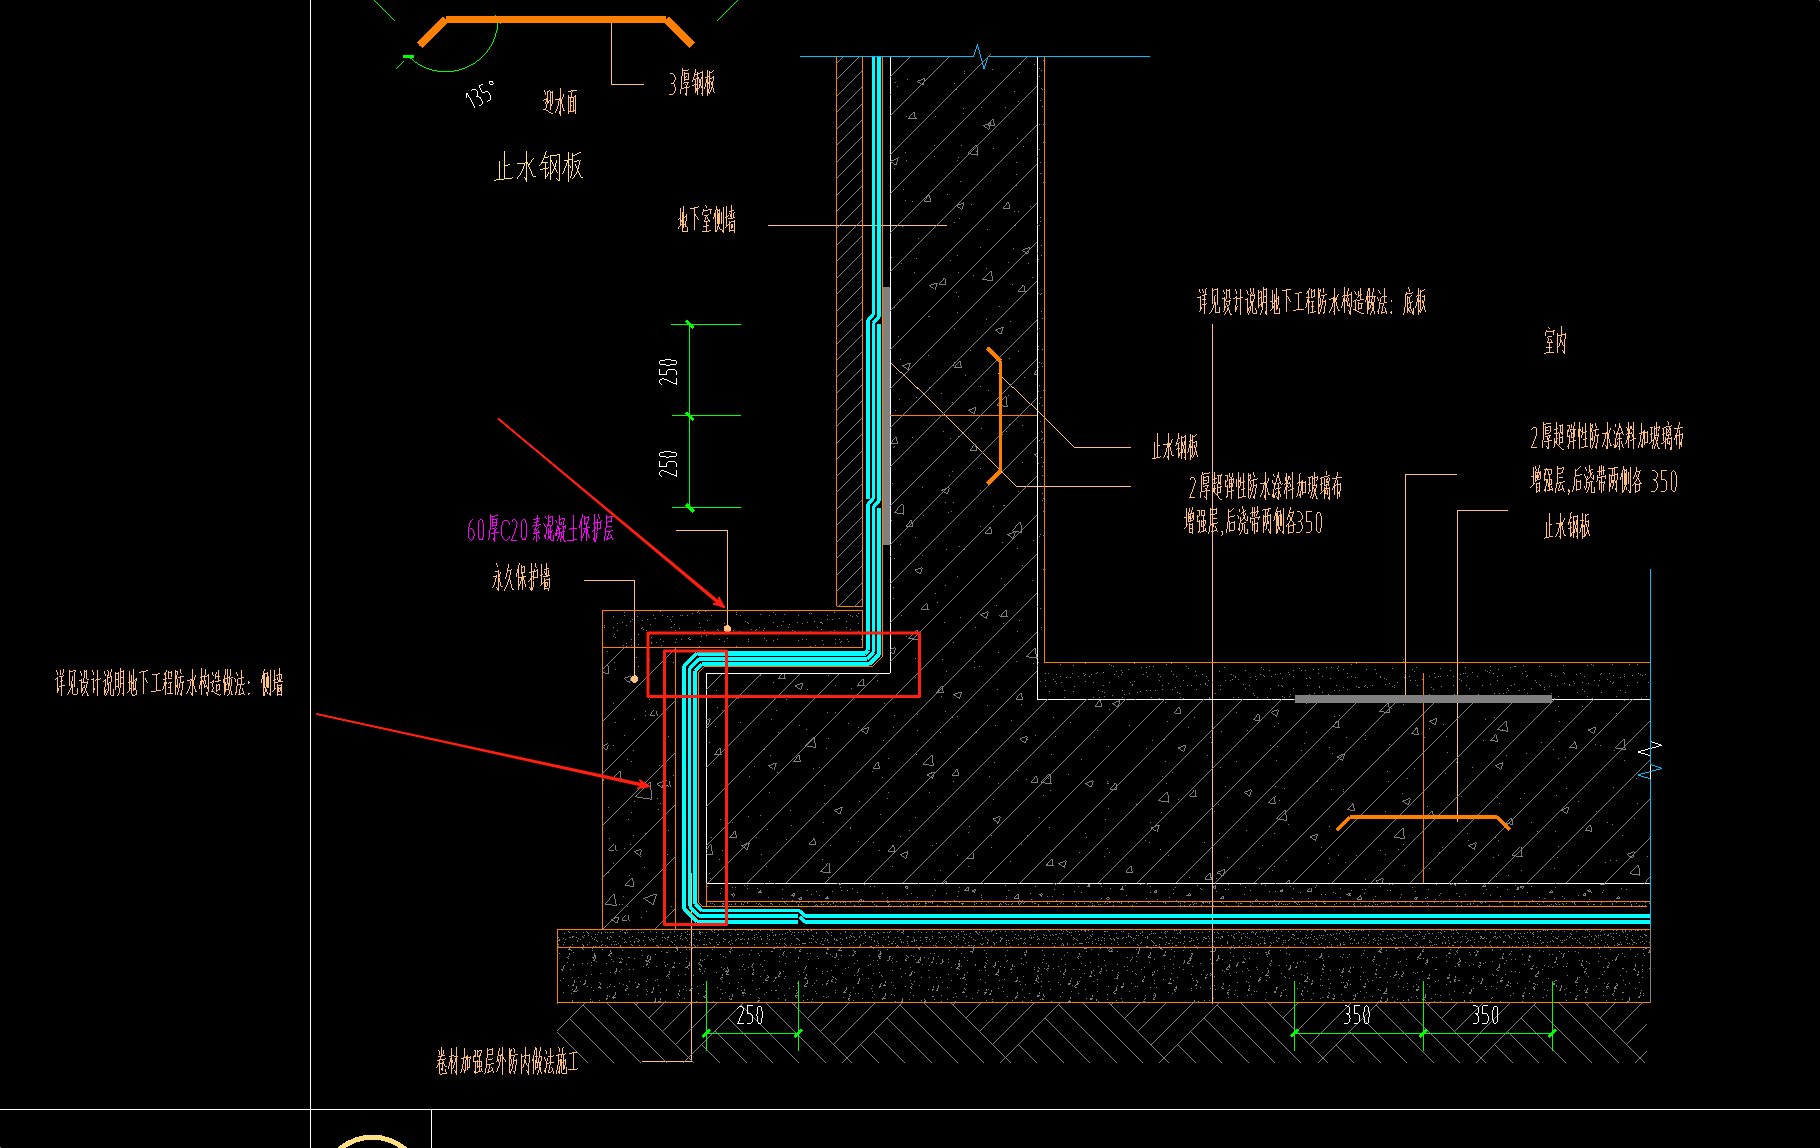Click the 永久保护墙 annotation

tap(521, 578)
